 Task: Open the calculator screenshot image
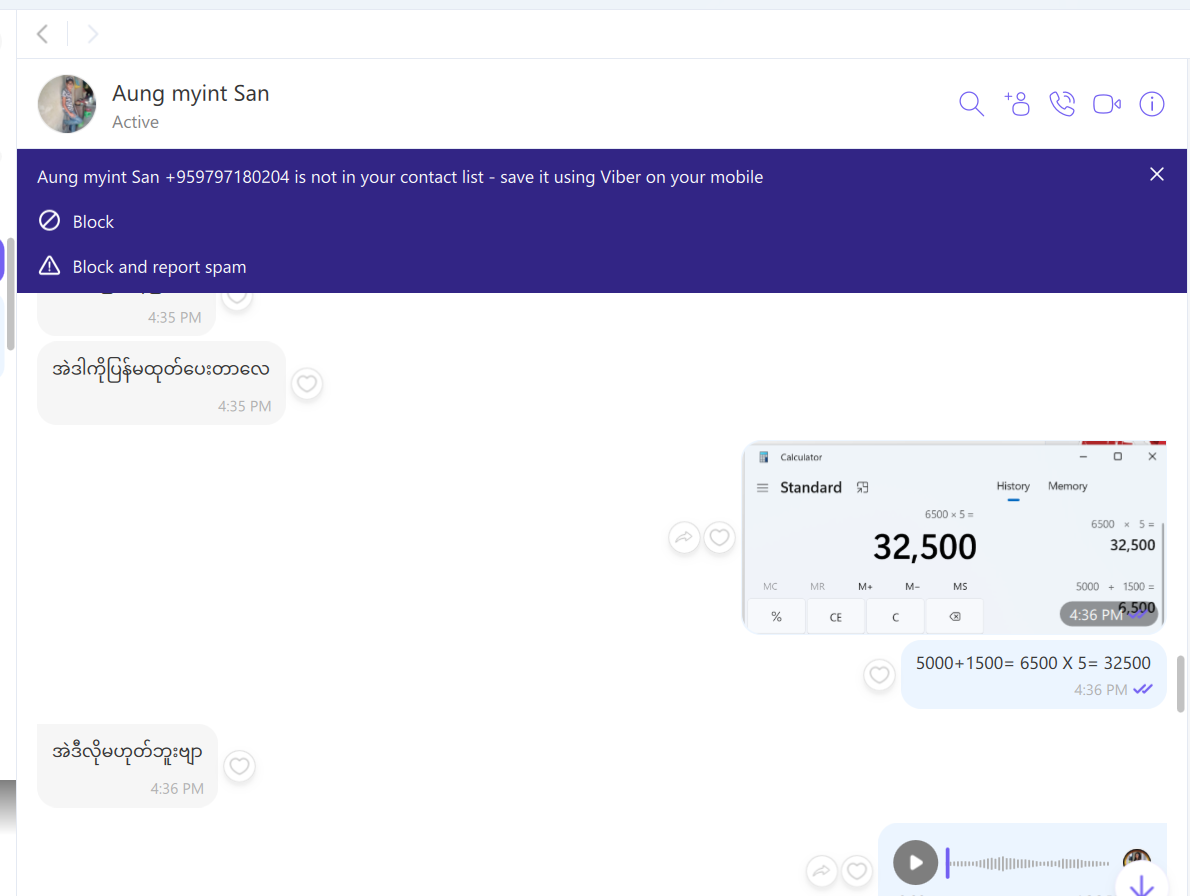[x=954, y=538]
